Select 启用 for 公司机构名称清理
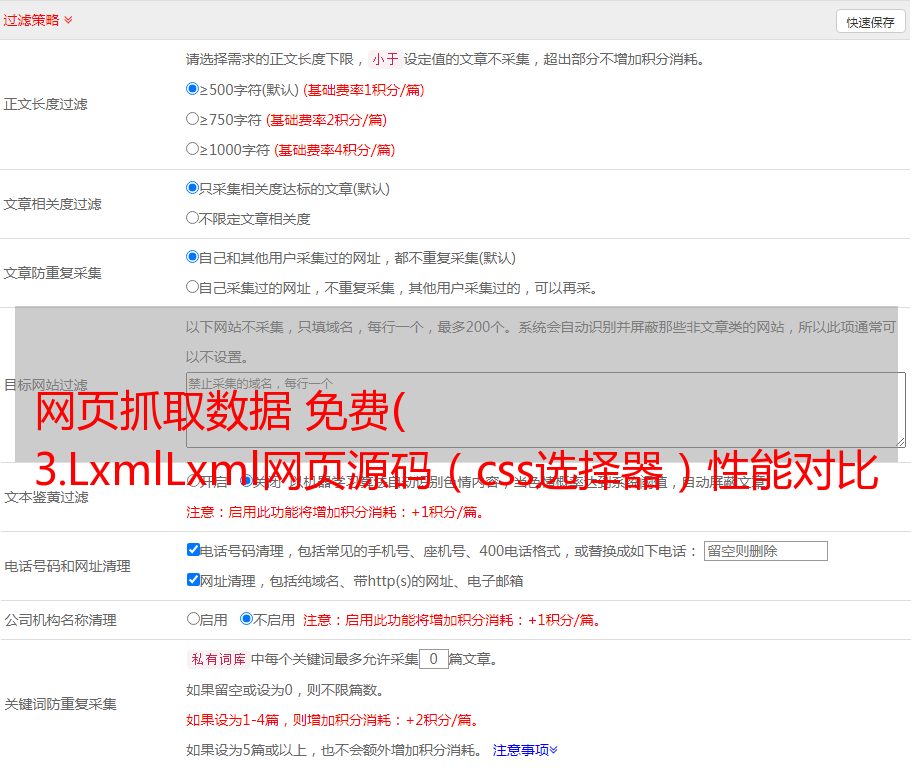Screen dimensions: 912x768 193,618
